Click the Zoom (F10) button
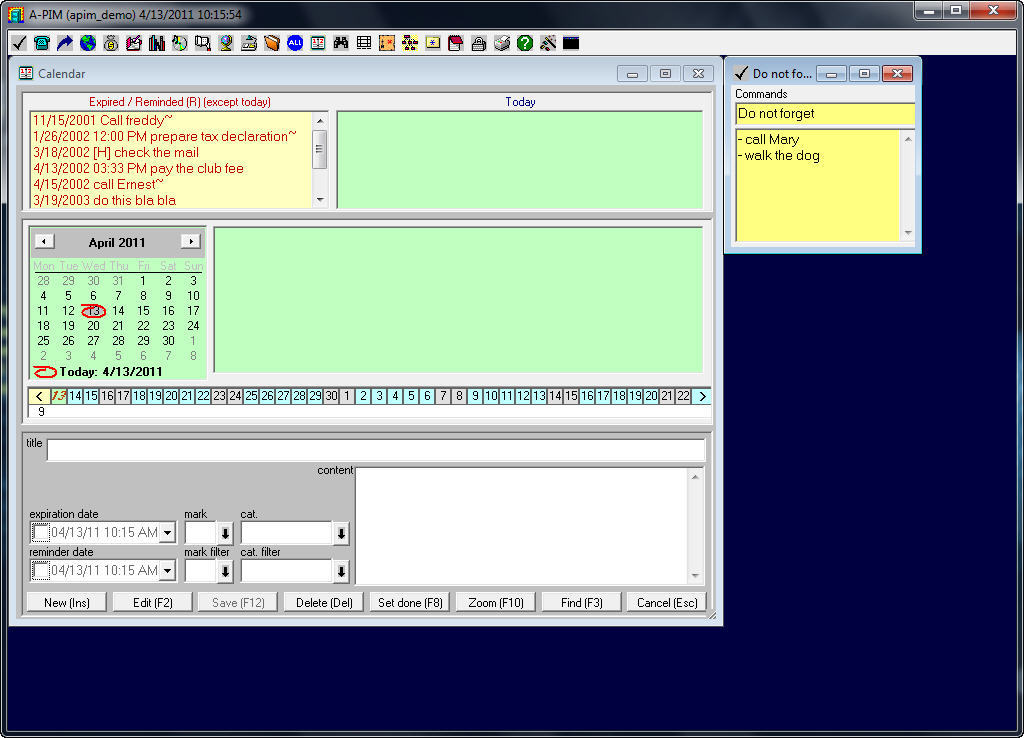The width and height of the screenshot is (1024, 738). pyautogui.click(x=495, y=601)
